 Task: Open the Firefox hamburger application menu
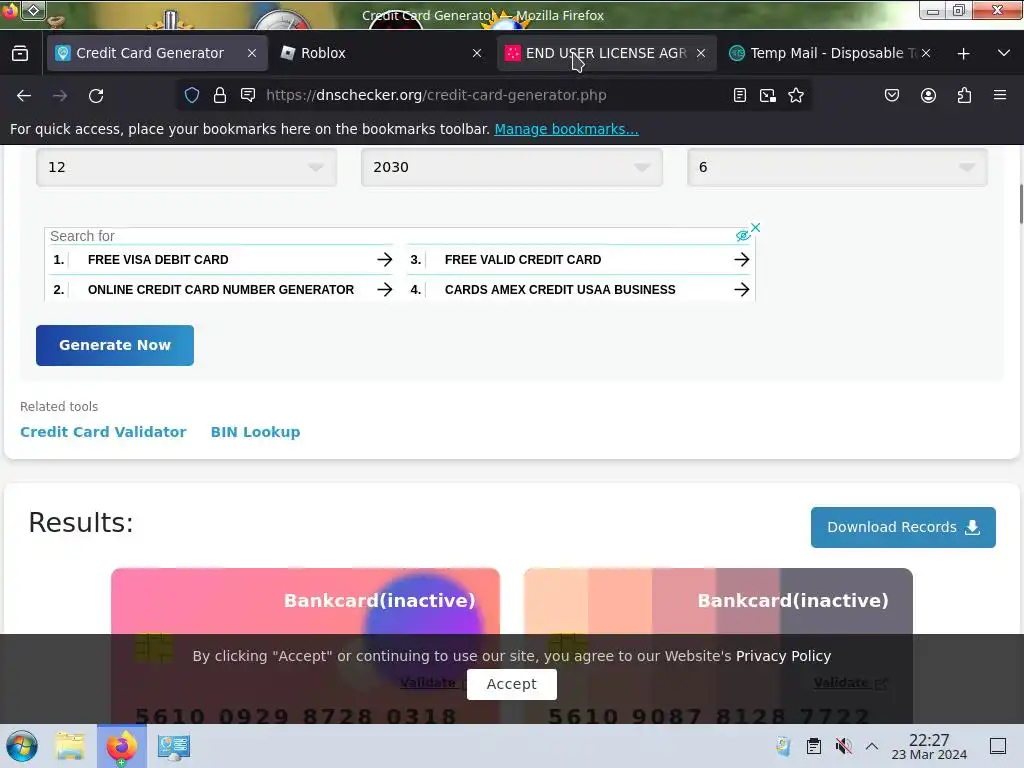(1000, 95)
